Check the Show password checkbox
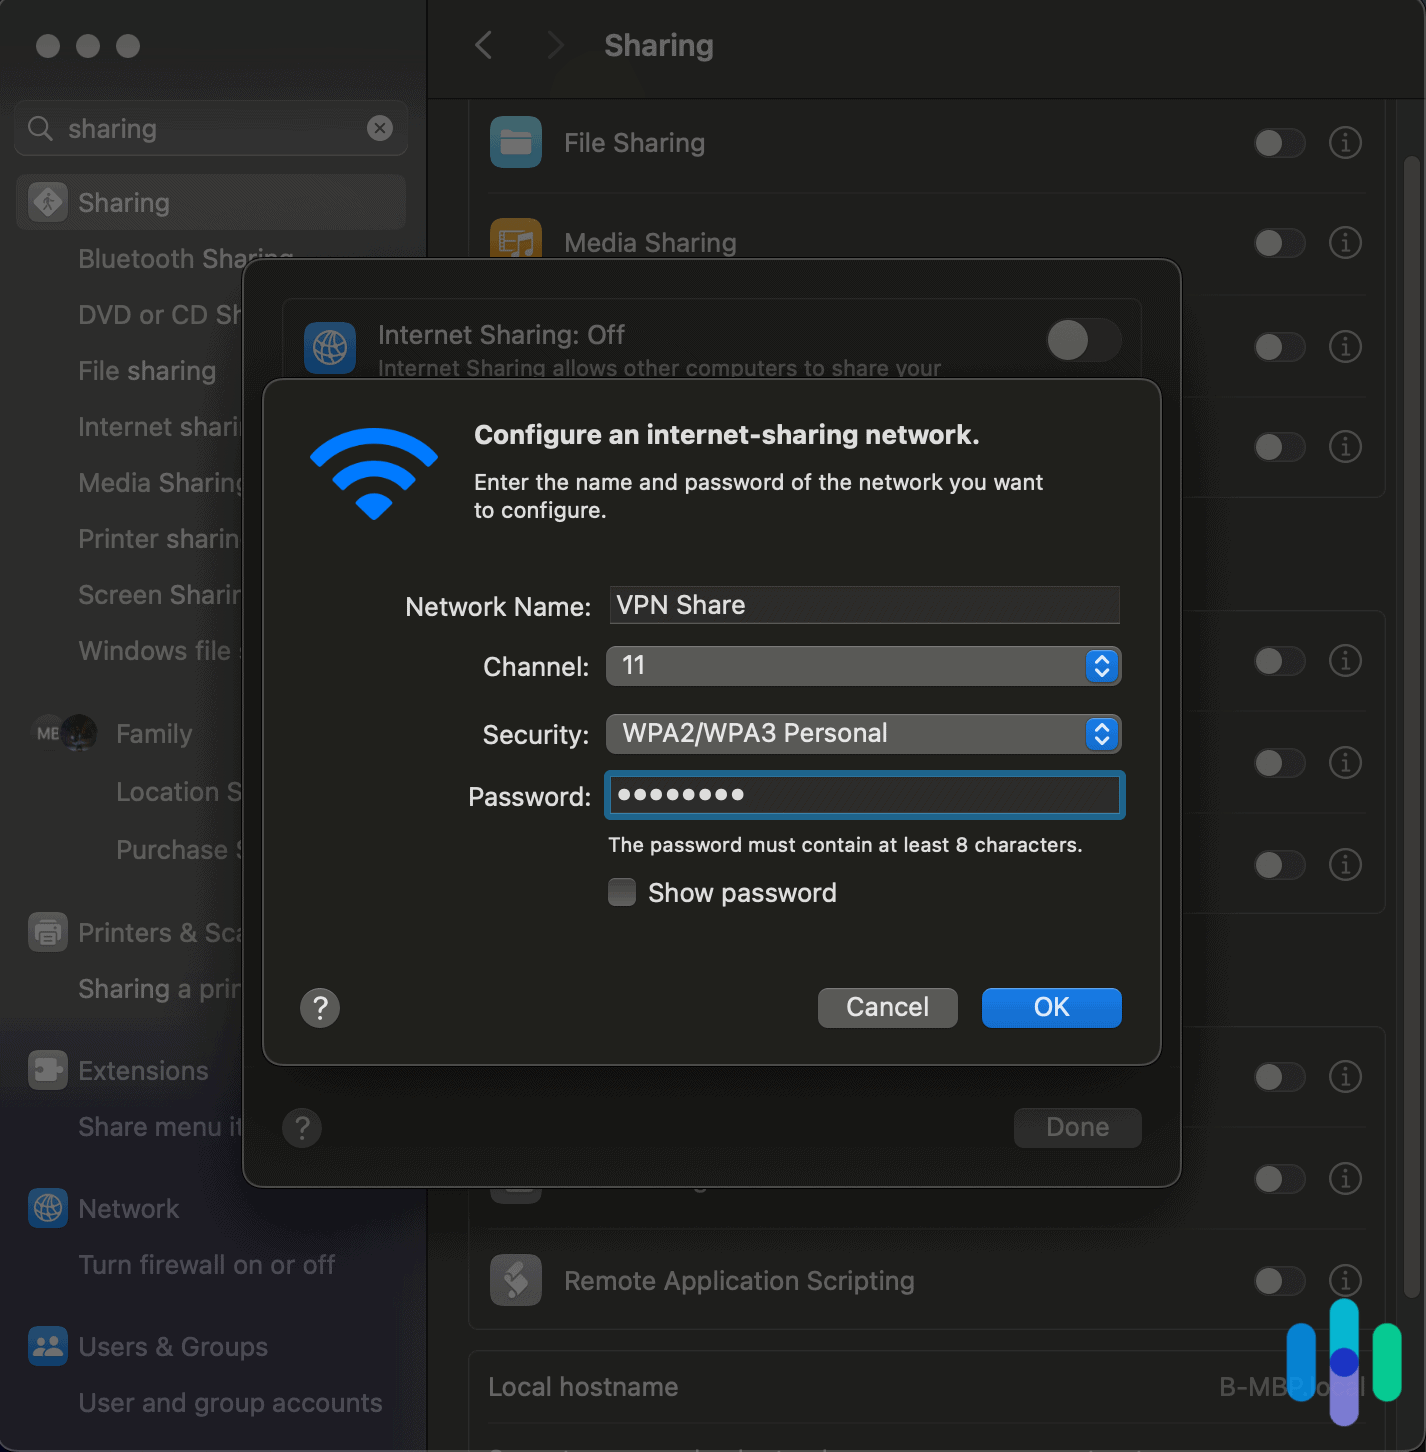Viewport: 1426px width, 1452px height. coord(621,892)
